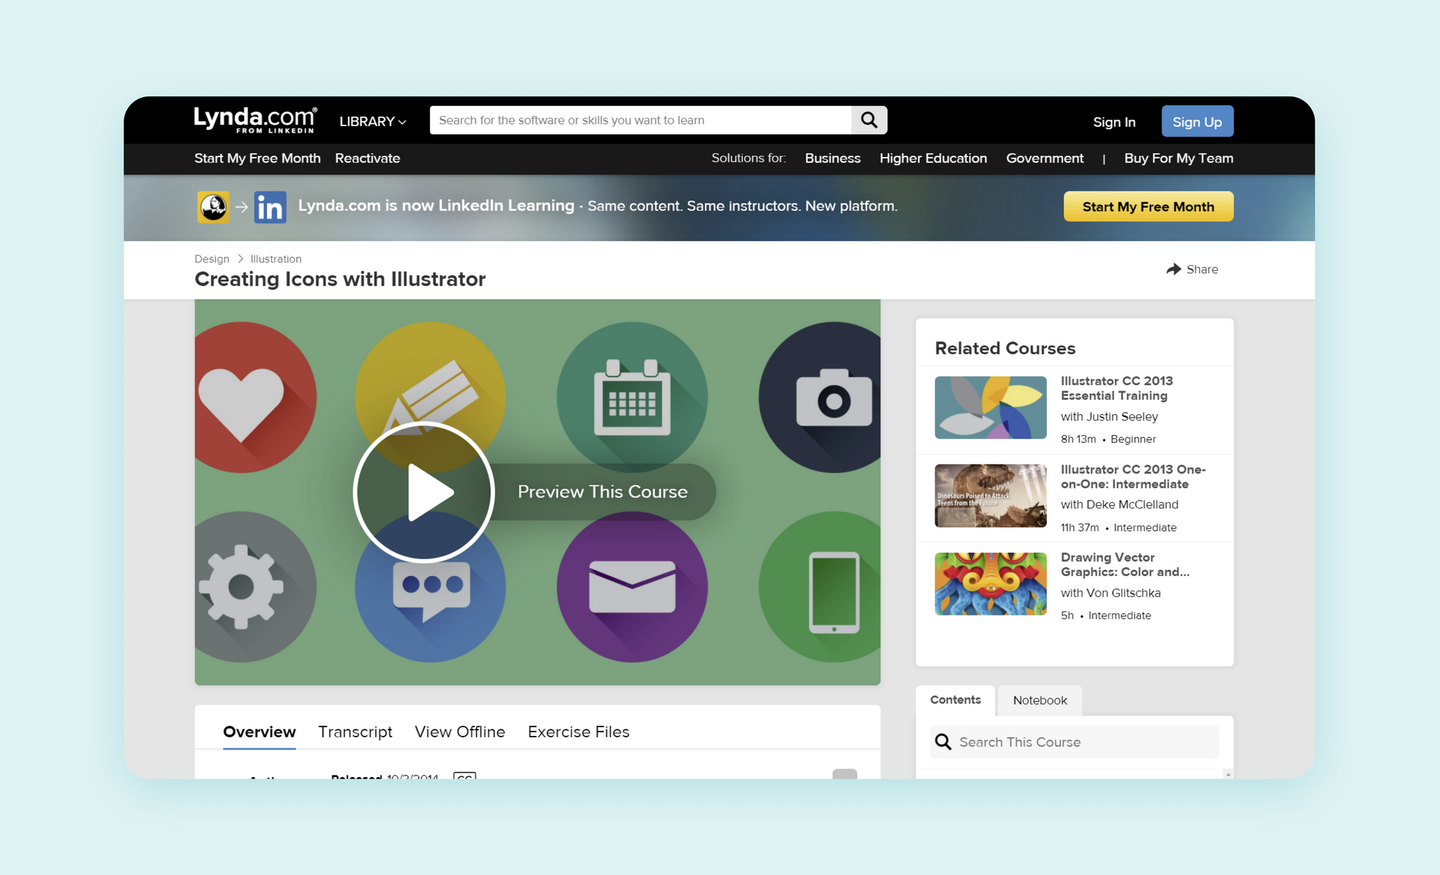Image resolution: width=1440 pixels, height=875 pixels.
Task: Click the text 'with Deke McClelland'
Action: click(x=1119, y=505)
